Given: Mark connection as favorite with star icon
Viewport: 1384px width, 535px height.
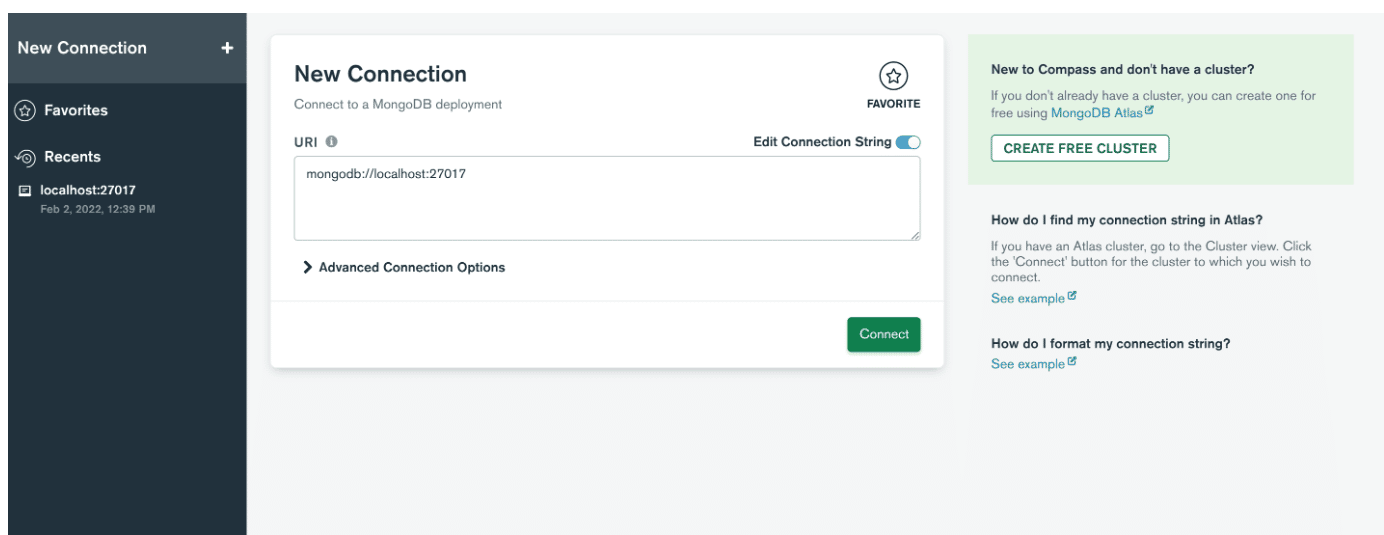Looking at the screenshot, I should click(893, 75).
